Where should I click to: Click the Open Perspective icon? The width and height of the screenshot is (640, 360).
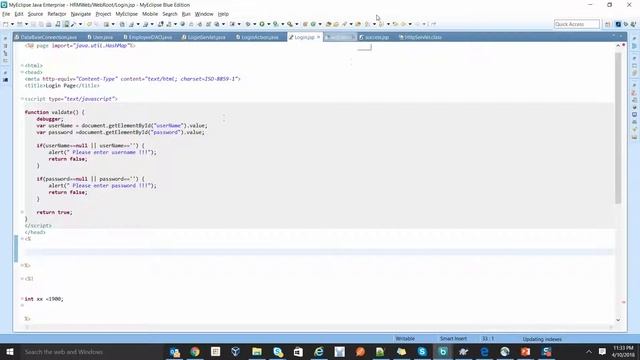[608, 24]
